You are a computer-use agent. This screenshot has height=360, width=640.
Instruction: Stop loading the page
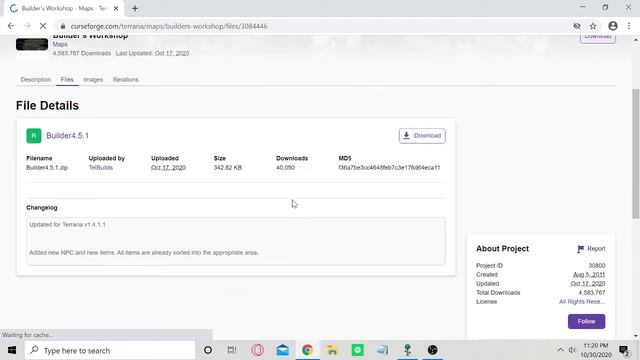point(43,26)
